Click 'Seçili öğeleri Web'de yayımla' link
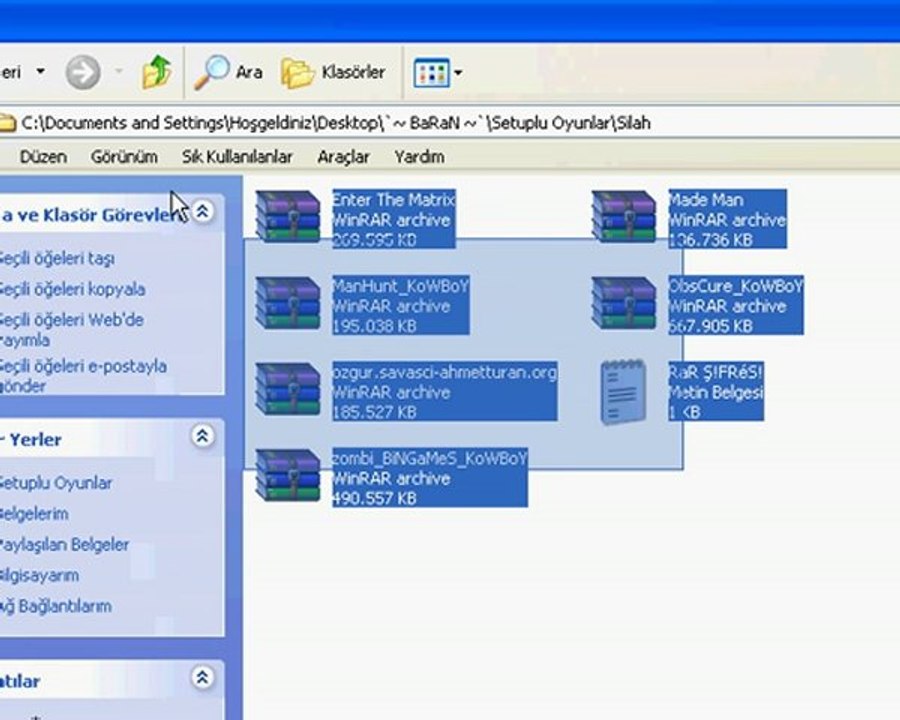Image resolution: width=900 pixels, height=720 pixels. [x=72, y=330]
